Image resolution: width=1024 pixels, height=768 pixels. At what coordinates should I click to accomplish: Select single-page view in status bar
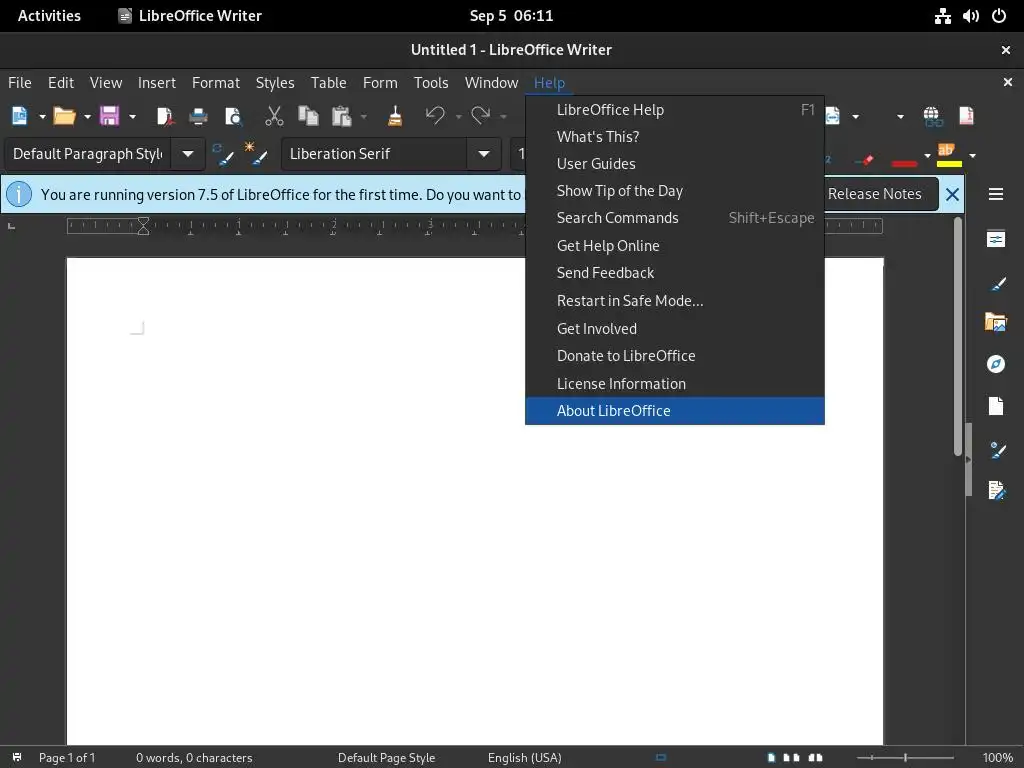[x=771, y=758]
